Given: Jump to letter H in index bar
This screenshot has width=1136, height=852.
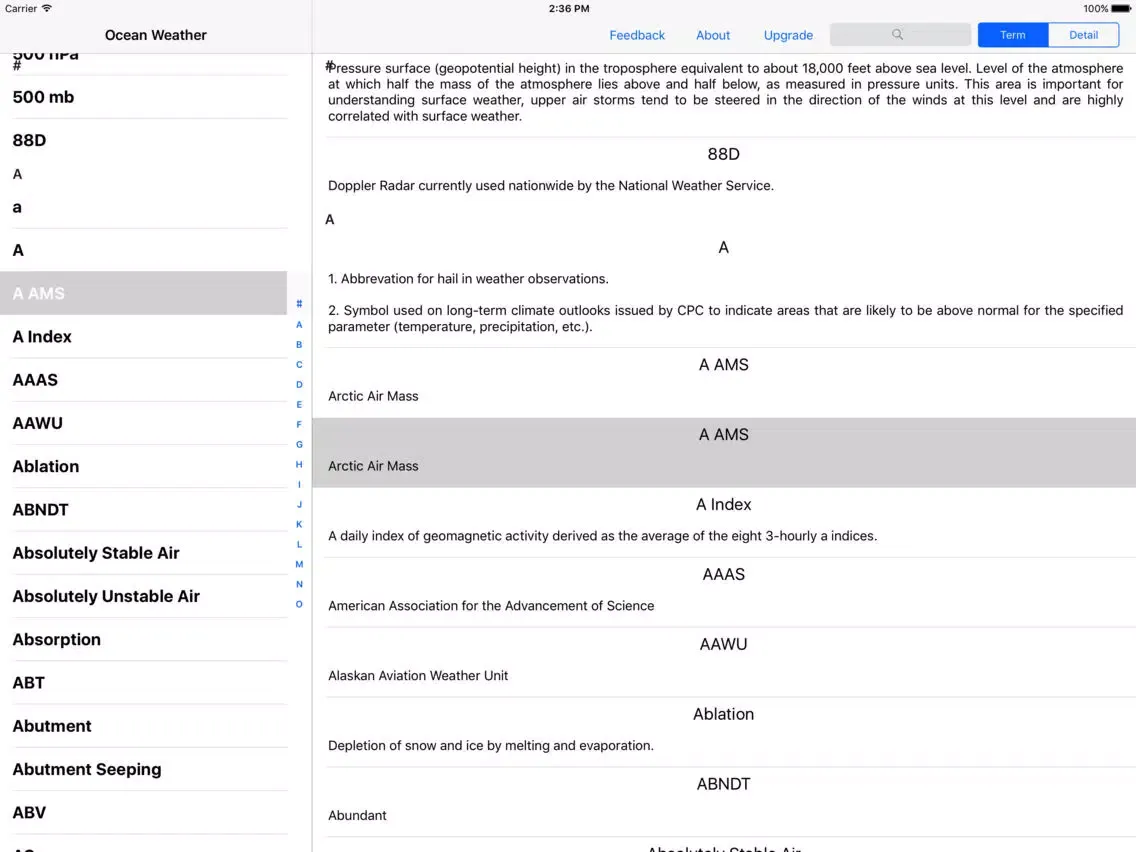Looking at the screenshot, I should tap(299, 464).
